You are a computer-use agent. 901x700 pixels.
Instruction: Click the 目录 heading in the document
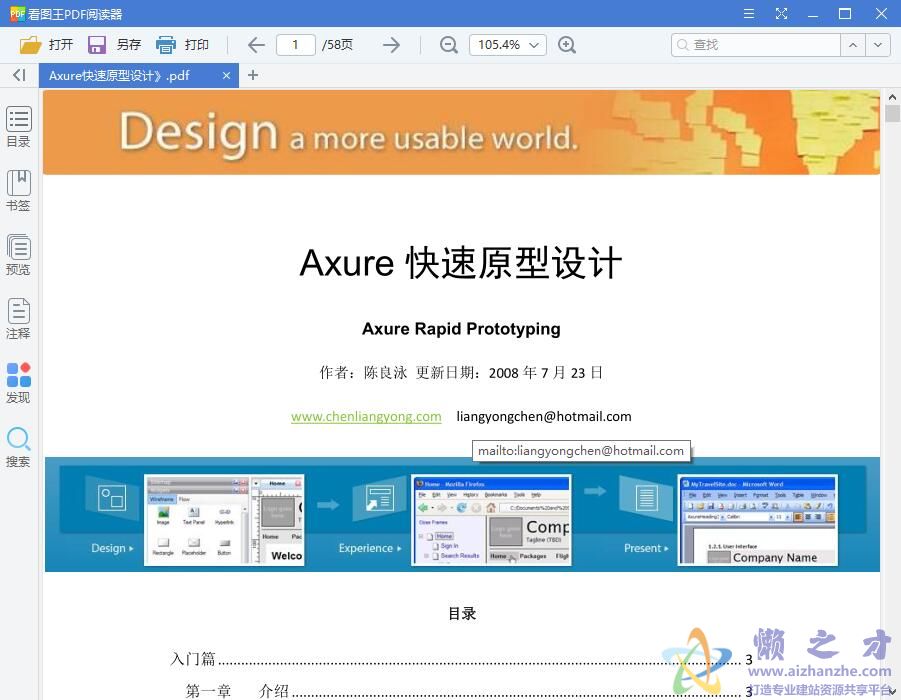point(463,613)
